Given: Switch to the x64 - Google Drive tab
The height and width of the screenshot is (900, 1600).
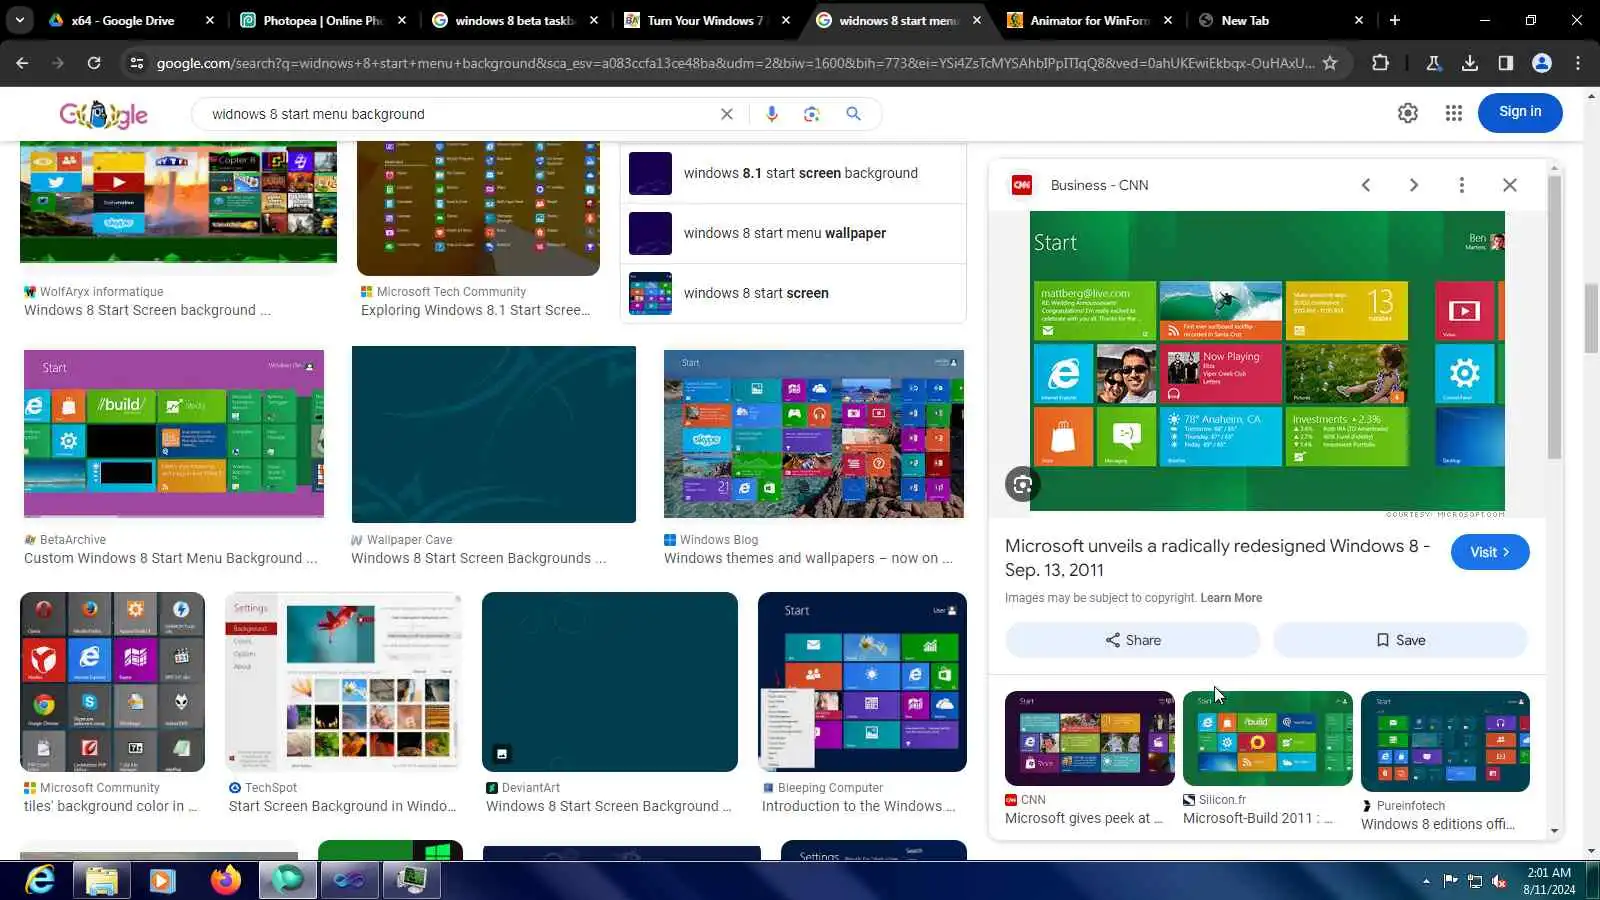Looking at the screenshot, I should (x=132, y=20).
